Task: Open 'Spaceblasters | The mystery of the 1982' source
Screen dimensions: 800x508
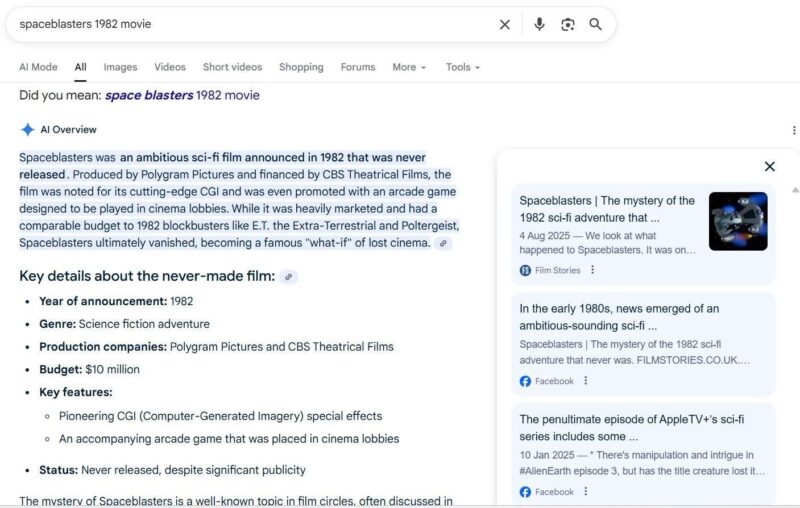Action: [x=607, y=209]
